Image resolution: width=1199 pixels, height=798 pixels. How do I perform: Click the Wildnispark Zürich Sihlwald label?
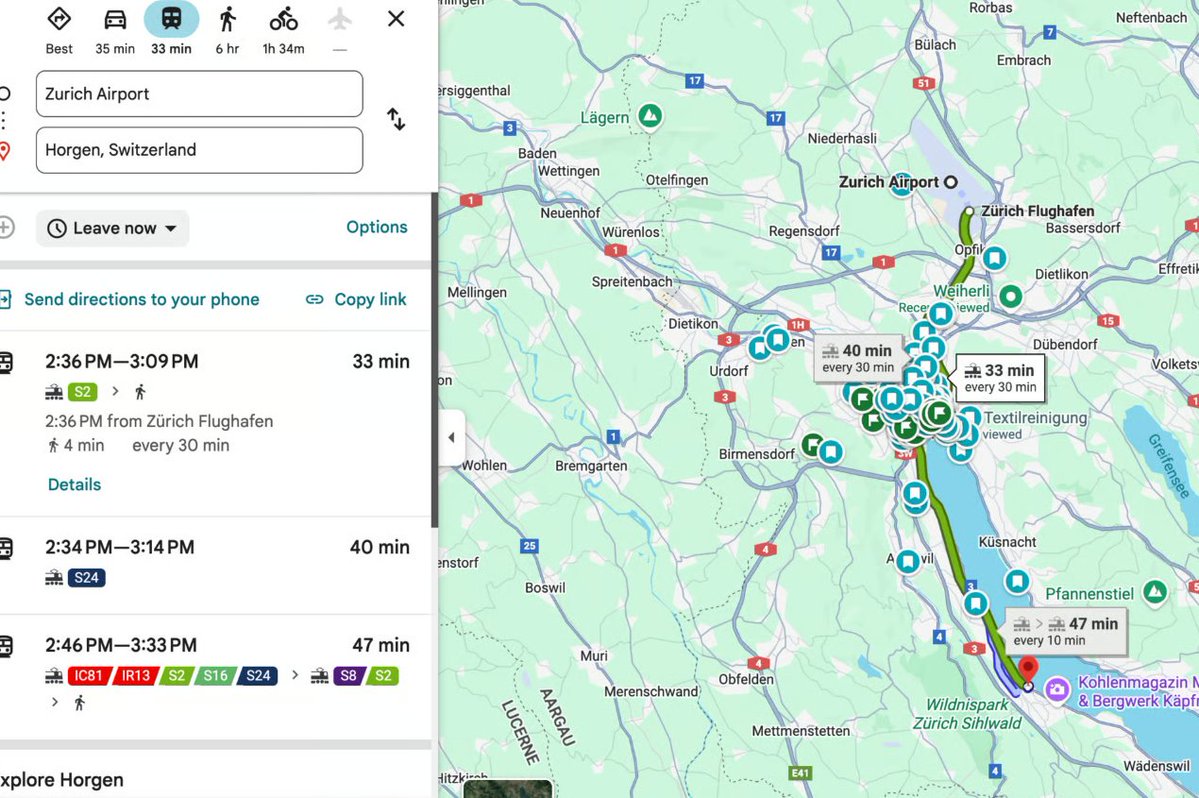(967, 714)
